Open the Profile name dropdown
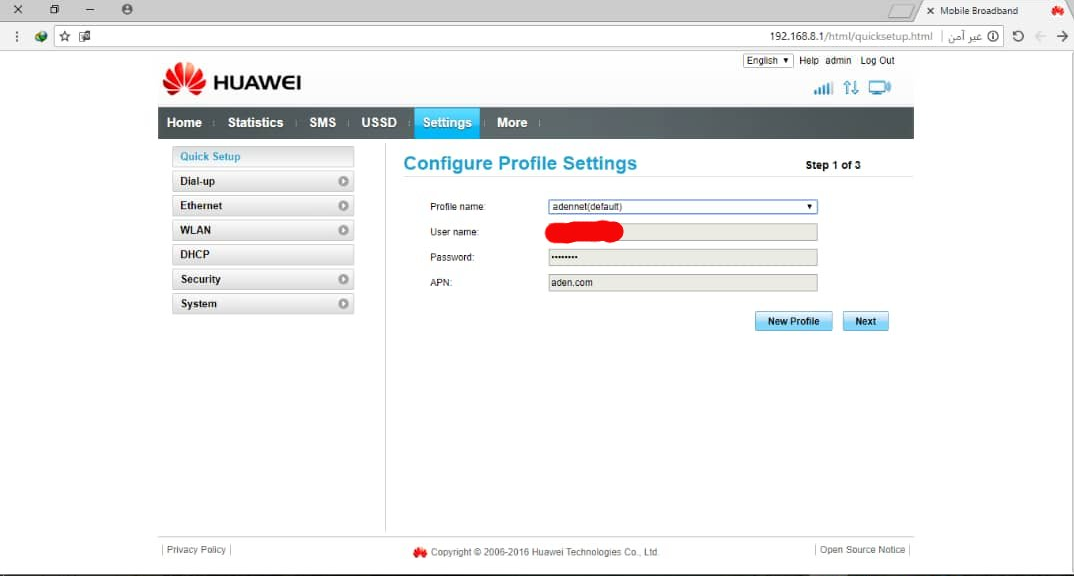 coord(683,207)
